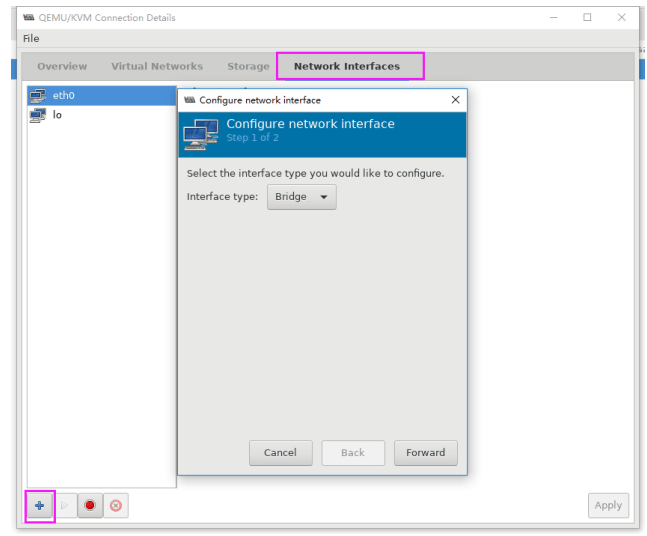Open the File menu

[31, 38]
